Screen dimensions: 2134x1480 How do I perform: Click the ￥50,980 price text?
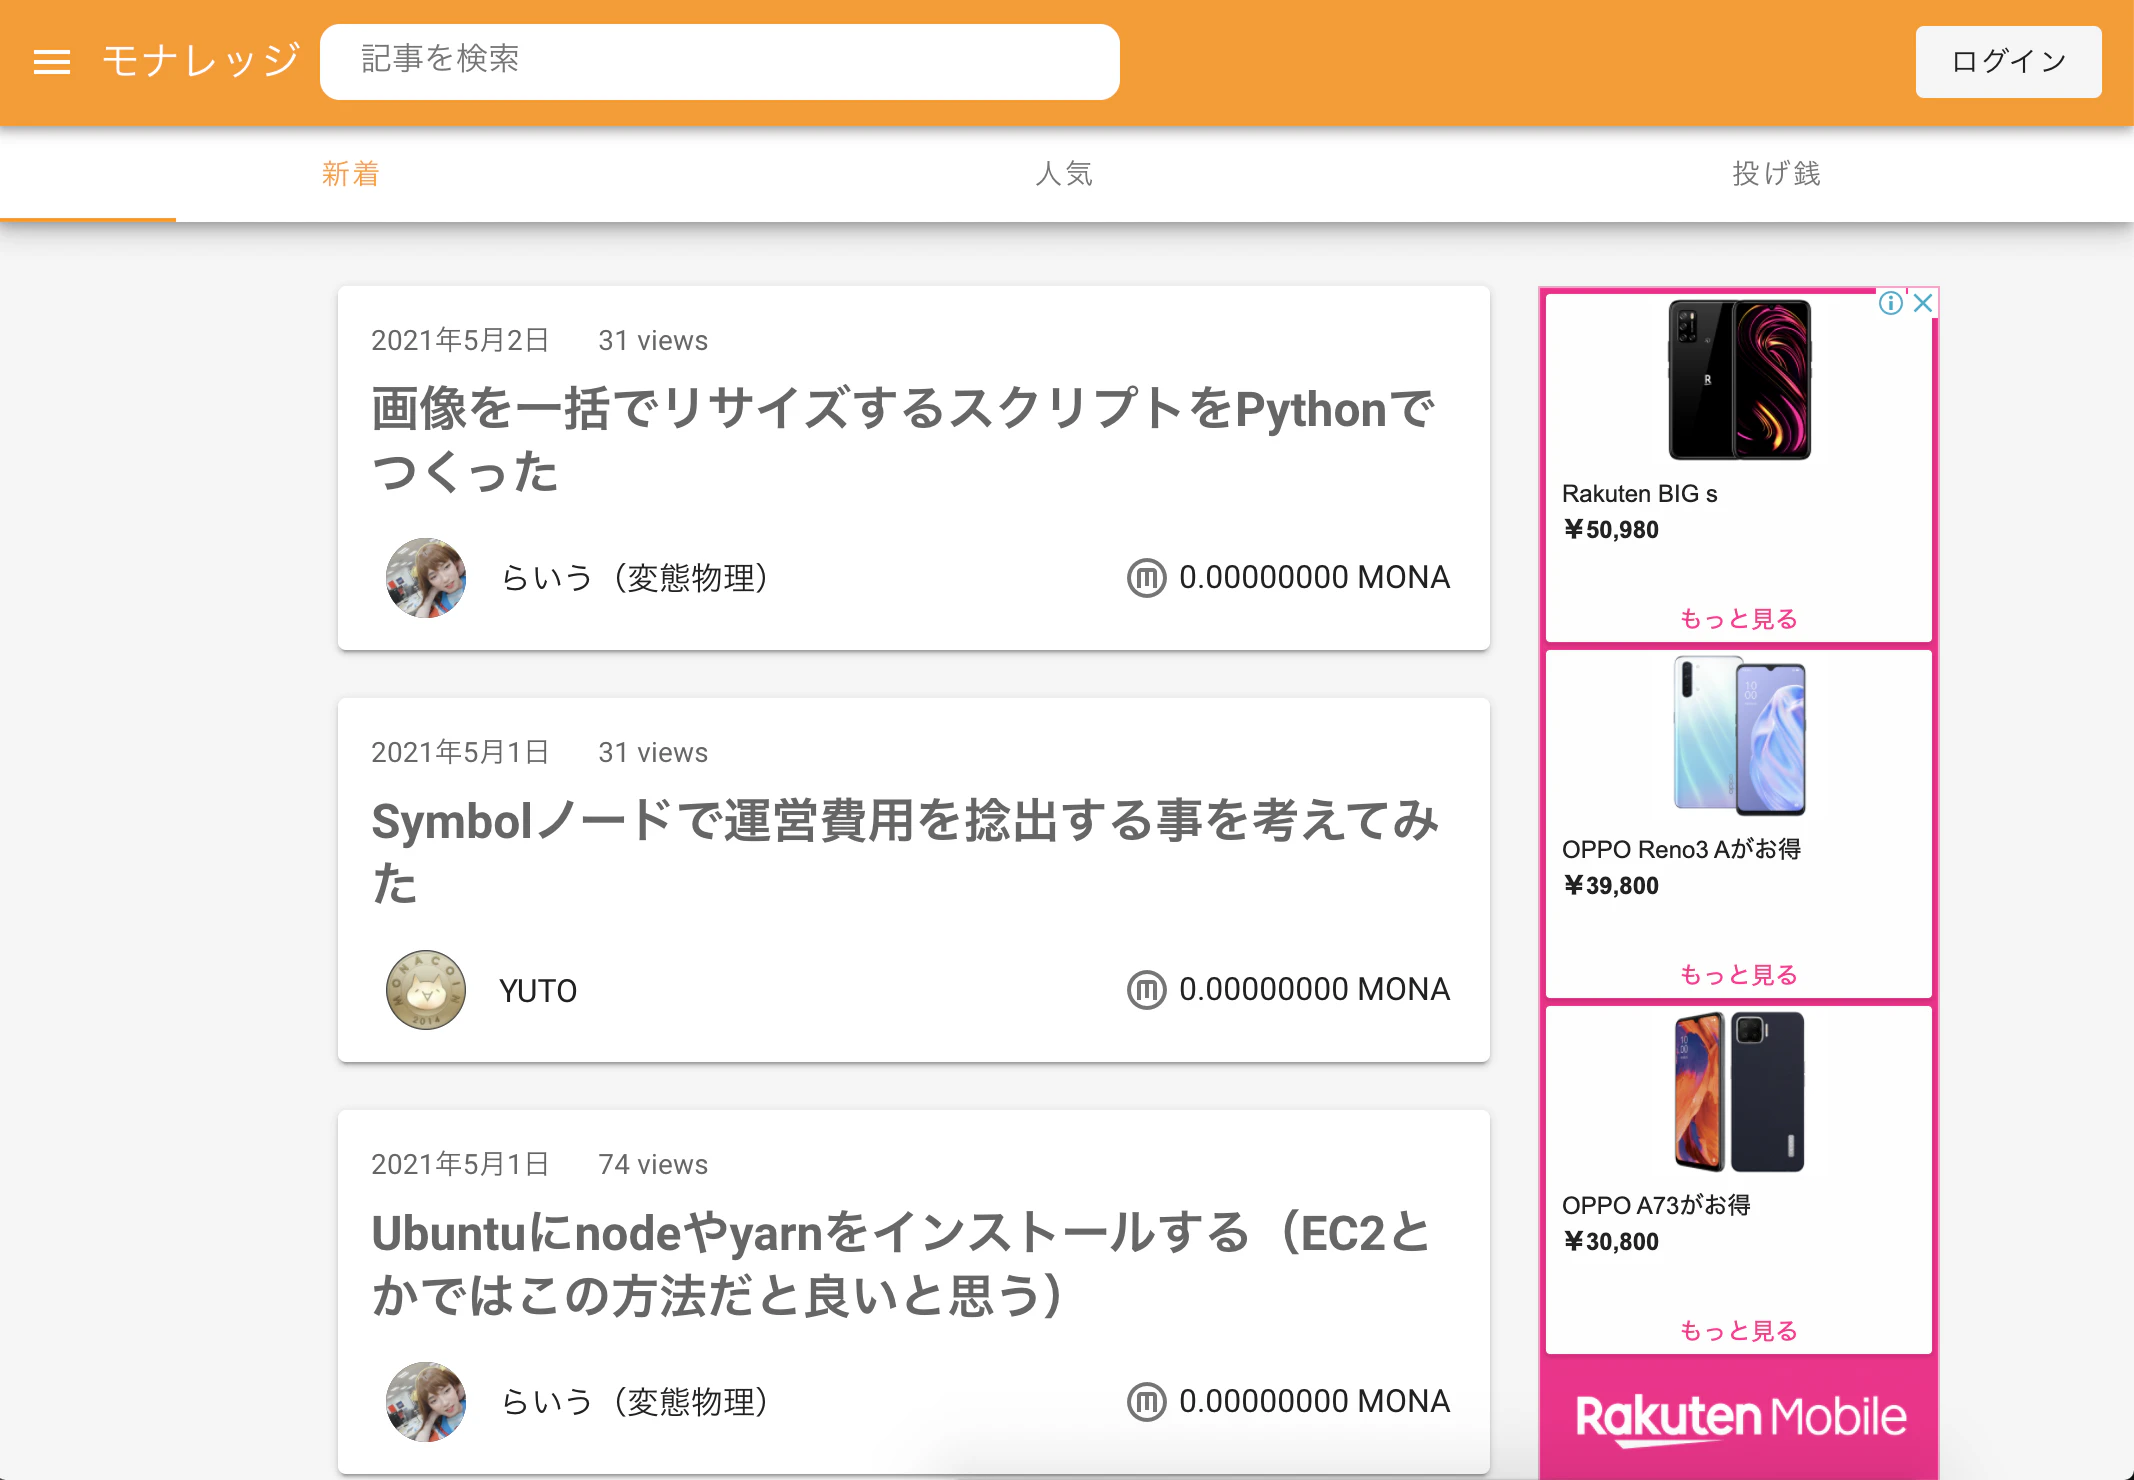coord(1611,530)
